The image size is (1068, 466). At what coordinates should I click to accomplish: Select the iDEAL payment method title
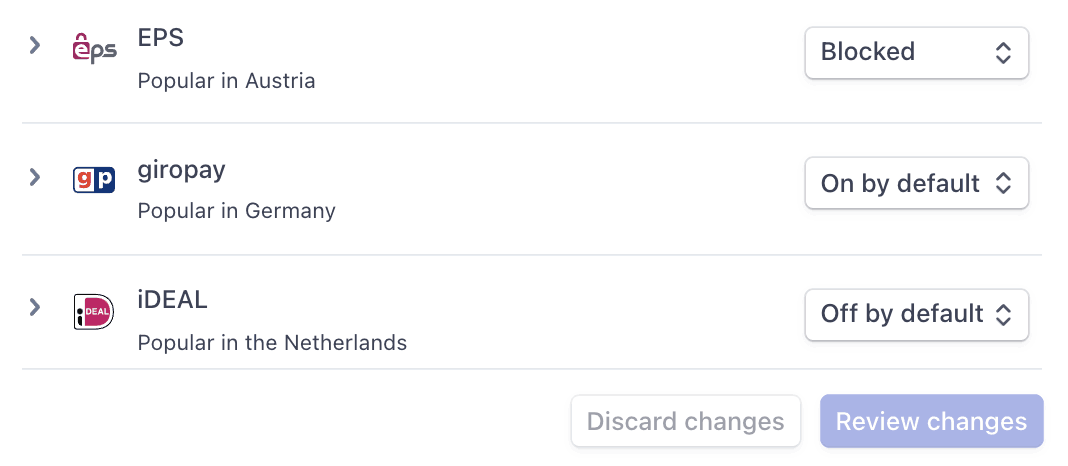click(172, 300)
